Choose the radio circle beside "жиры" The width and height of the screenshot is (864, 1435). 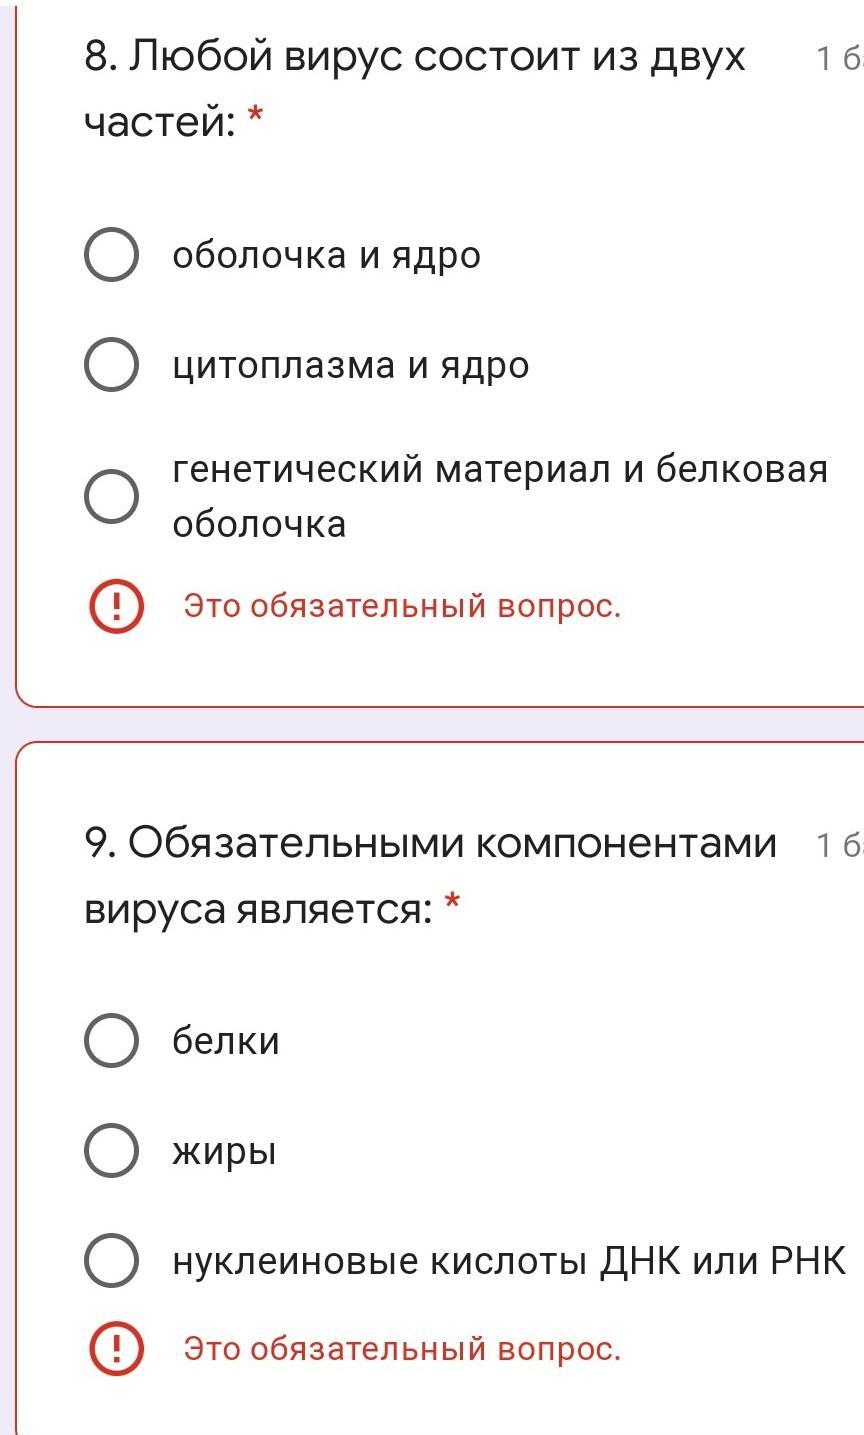coord(111,1150)
